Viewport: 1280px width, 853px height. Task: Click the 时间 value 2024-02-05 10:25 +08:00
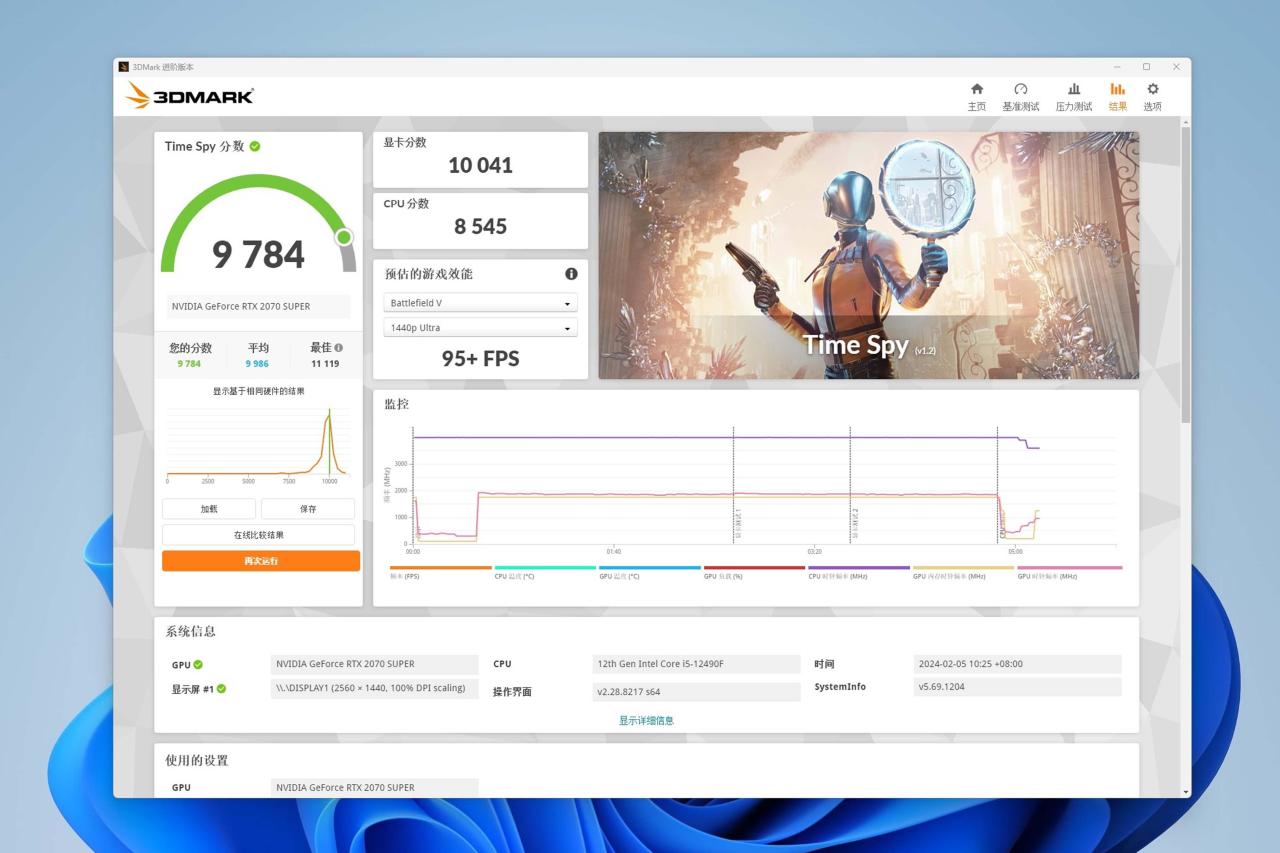click(x=1018, y=664)
